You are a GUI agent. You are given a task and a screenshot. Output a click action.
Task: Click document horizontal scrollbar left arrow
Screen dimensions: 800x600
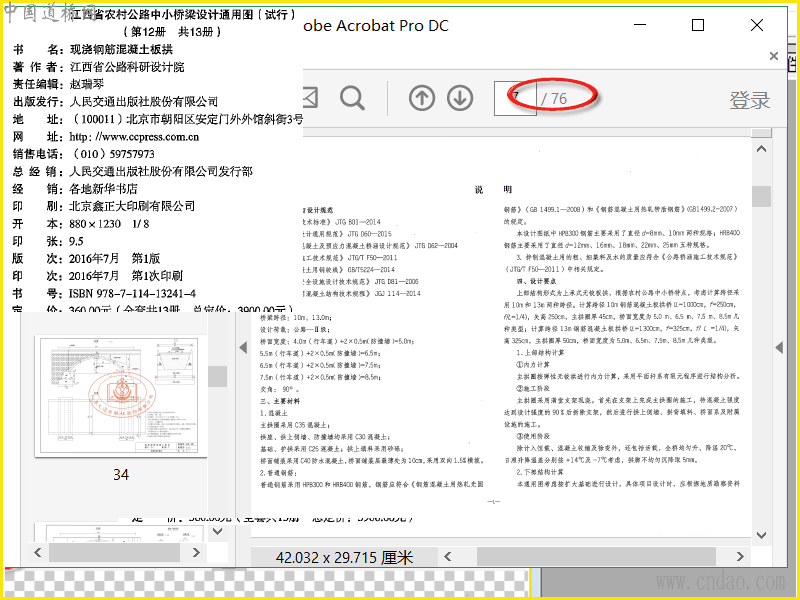point(447,557)
